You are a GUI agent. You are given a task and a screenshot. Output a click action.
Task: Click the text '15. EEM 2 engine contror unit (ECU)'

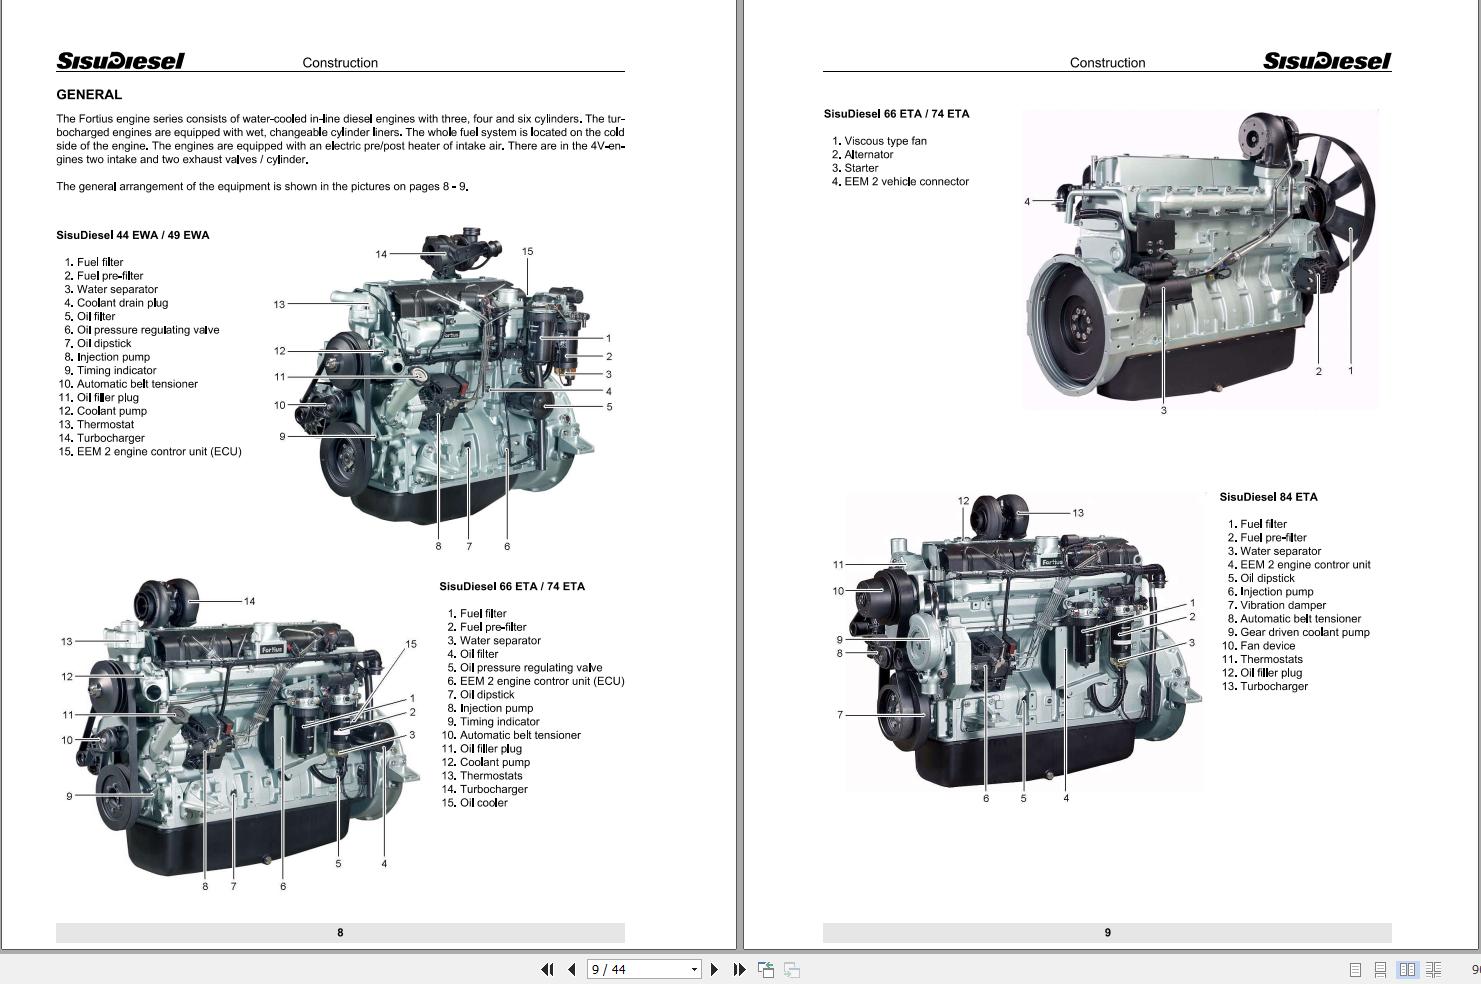[x=150, y=451]
